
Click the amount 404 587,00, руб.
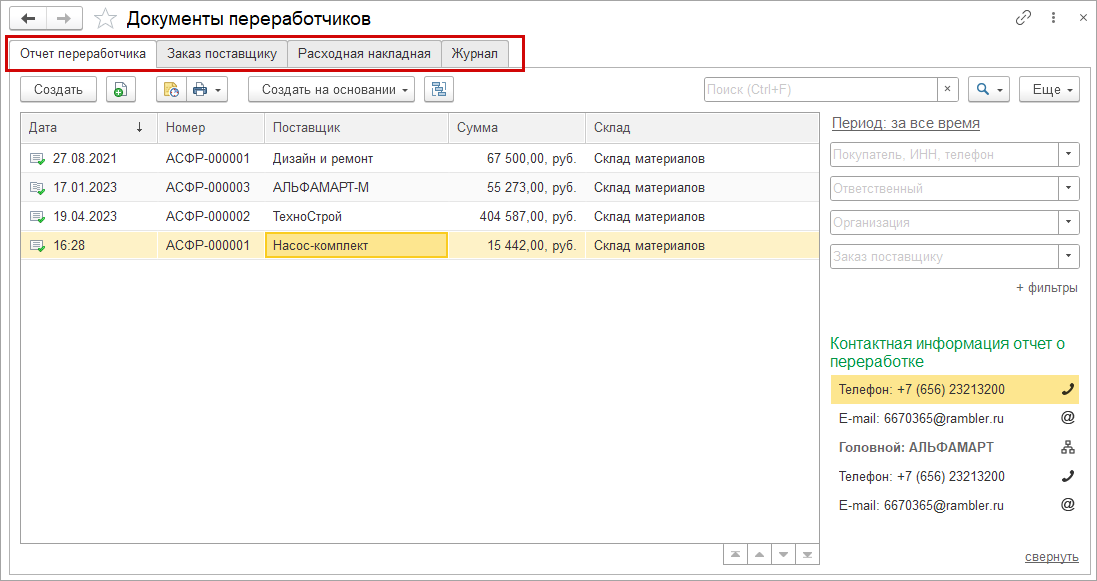528,217
